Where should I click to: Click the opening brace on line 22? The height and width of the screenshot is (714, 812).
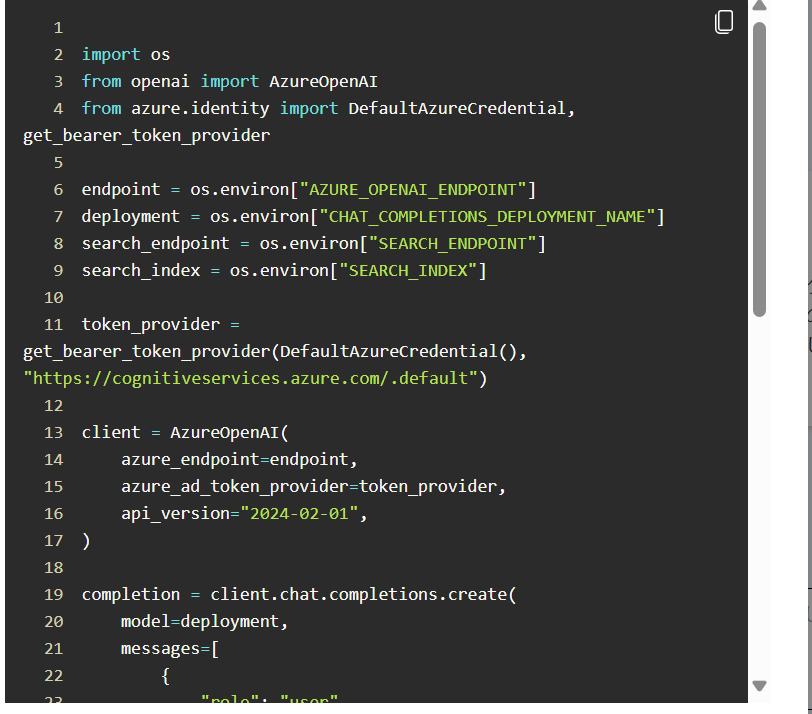(x=165, y=676)
